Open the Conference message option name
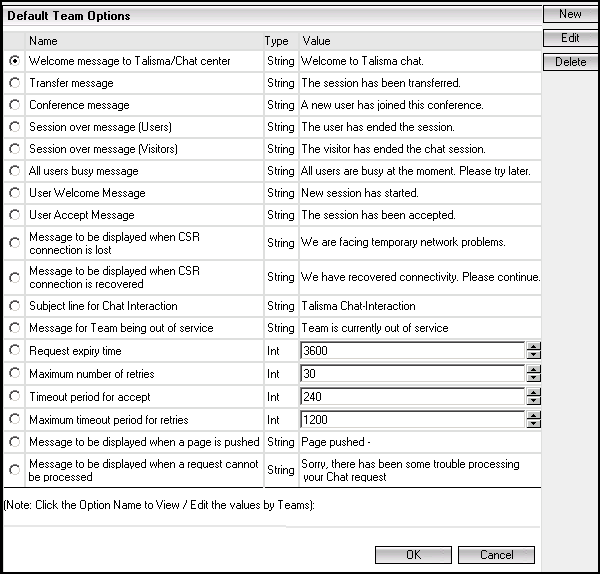 point(79,105)
